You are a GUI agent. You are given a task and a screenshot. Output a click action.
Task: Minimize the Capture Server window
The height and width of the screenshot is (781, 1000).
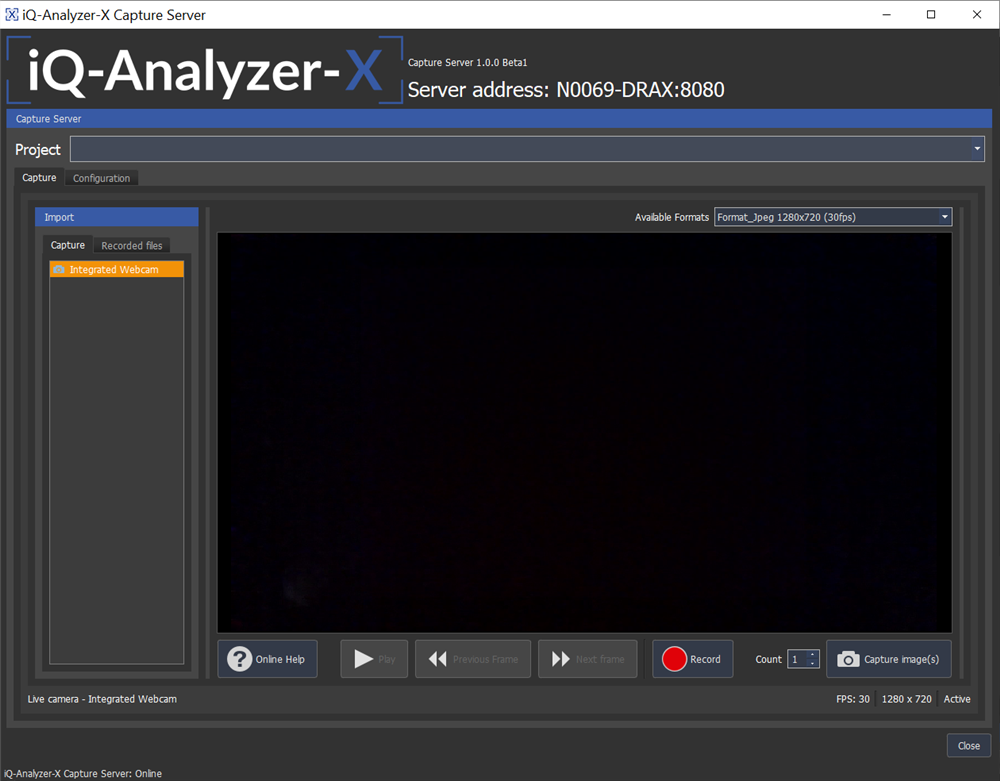pyautogui.click(x=886, y=15)
